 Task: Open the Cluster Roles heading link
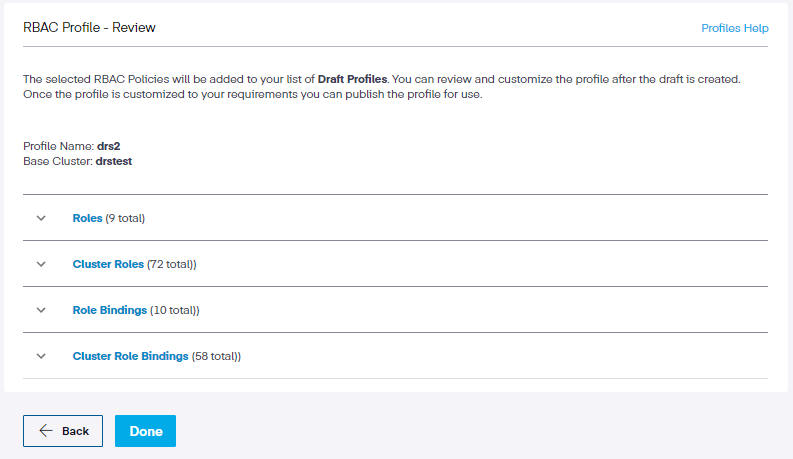(x=108, y=264)
